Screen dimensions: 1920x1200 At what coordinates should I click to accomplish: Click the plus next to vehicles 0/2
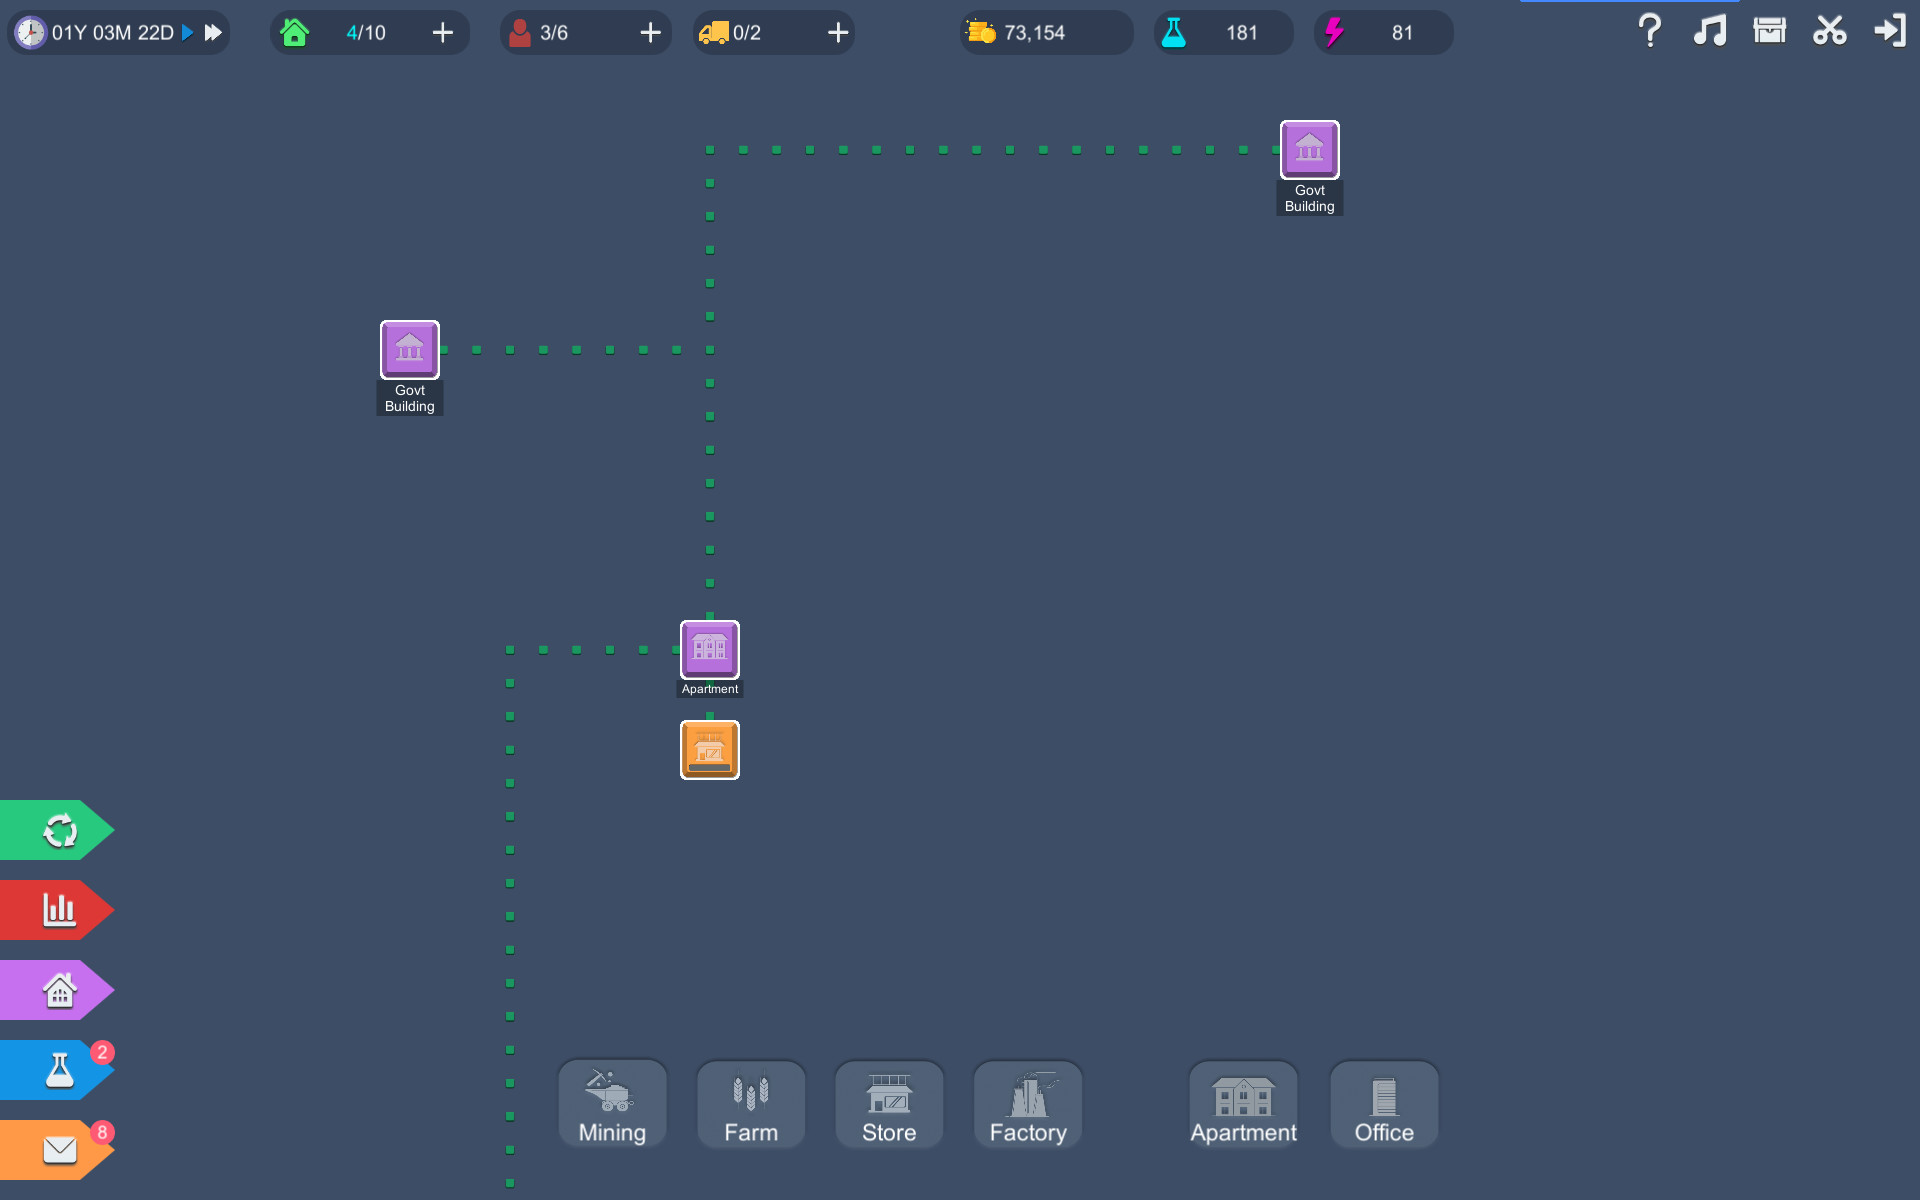tap(837, 32)
